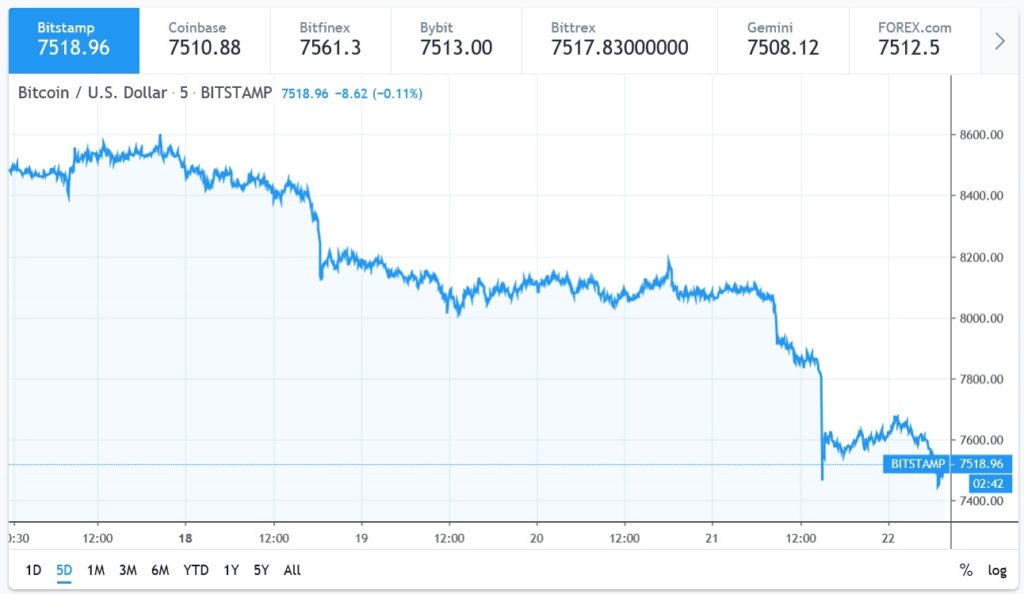Screen dimensions: 1024x594
Task: Open the FOREX.com price tab
Action: [914, 38]
